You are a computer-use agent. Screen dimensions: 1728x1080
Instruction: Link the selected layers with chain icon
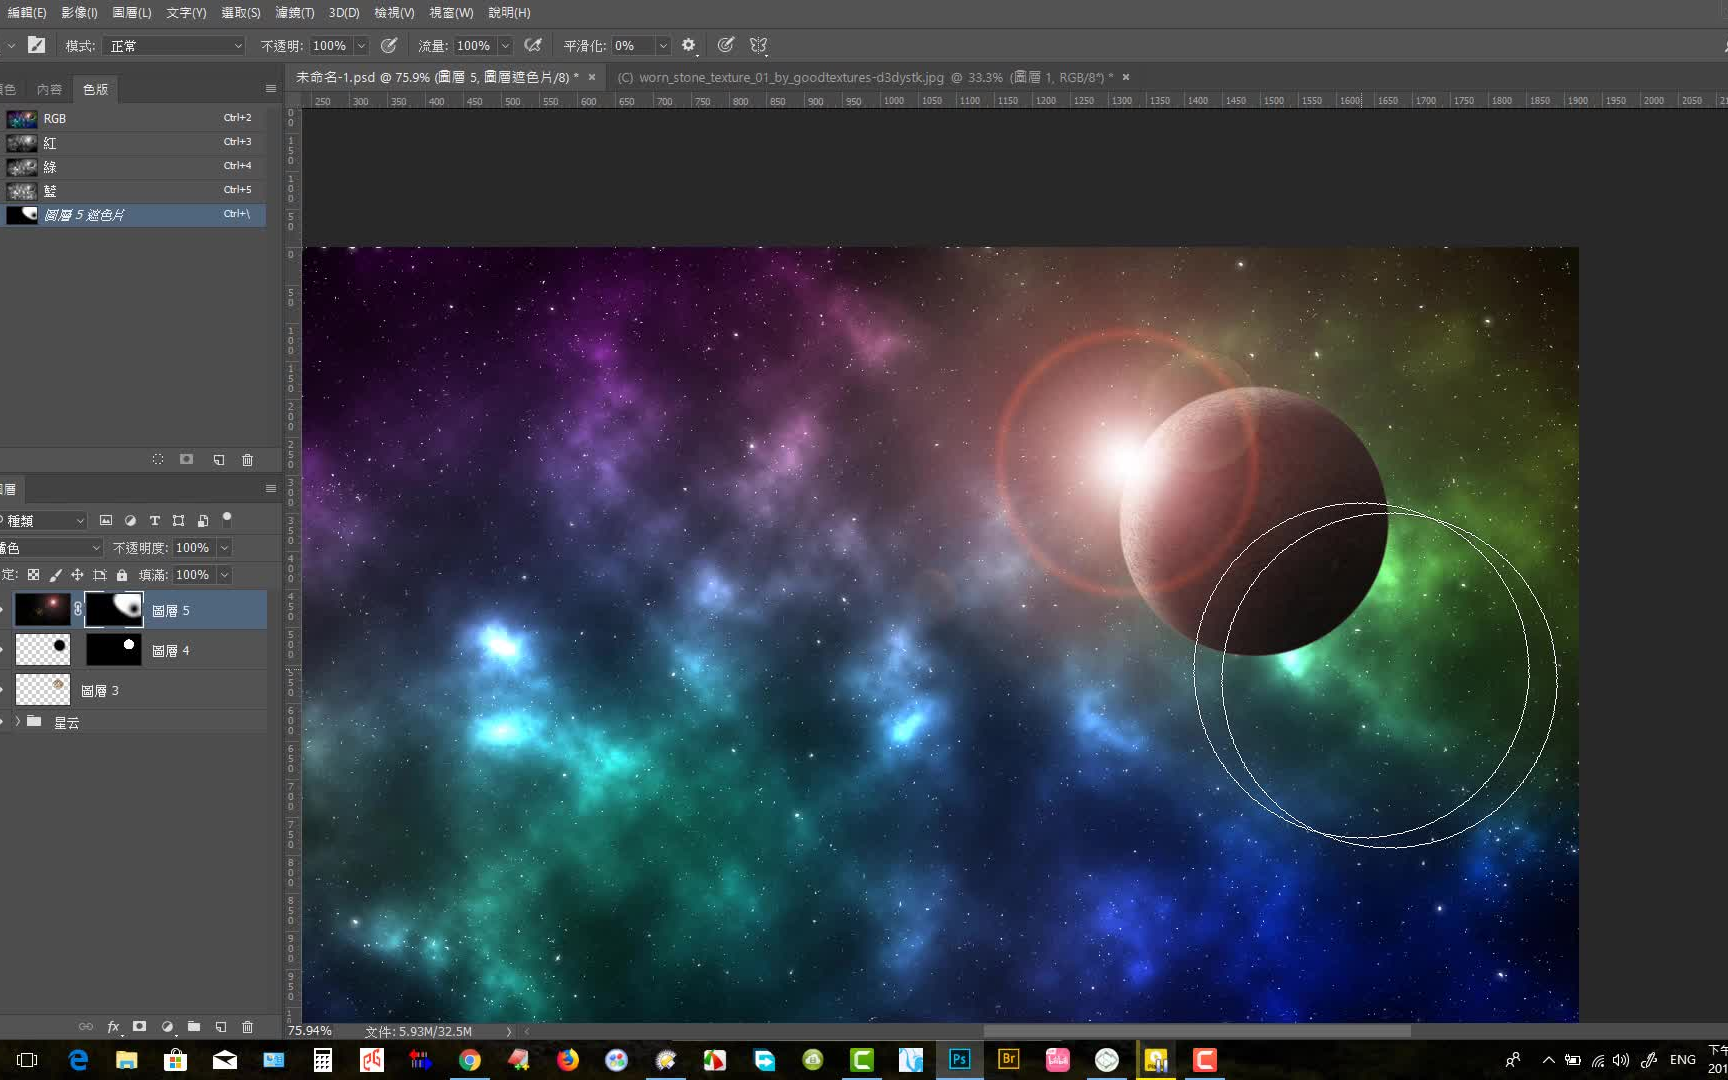click(85, 1026)
